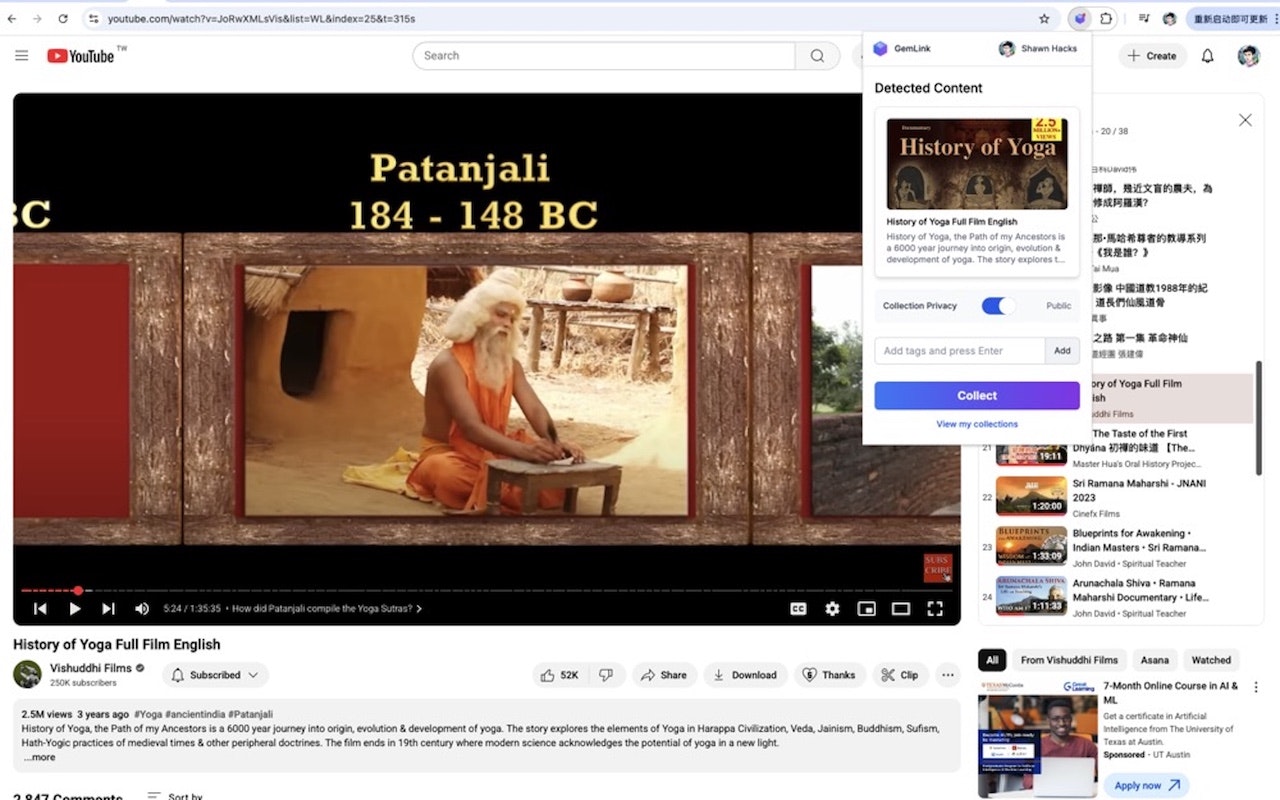Open the YouTube hamburger guide menu

click(21, 56)
